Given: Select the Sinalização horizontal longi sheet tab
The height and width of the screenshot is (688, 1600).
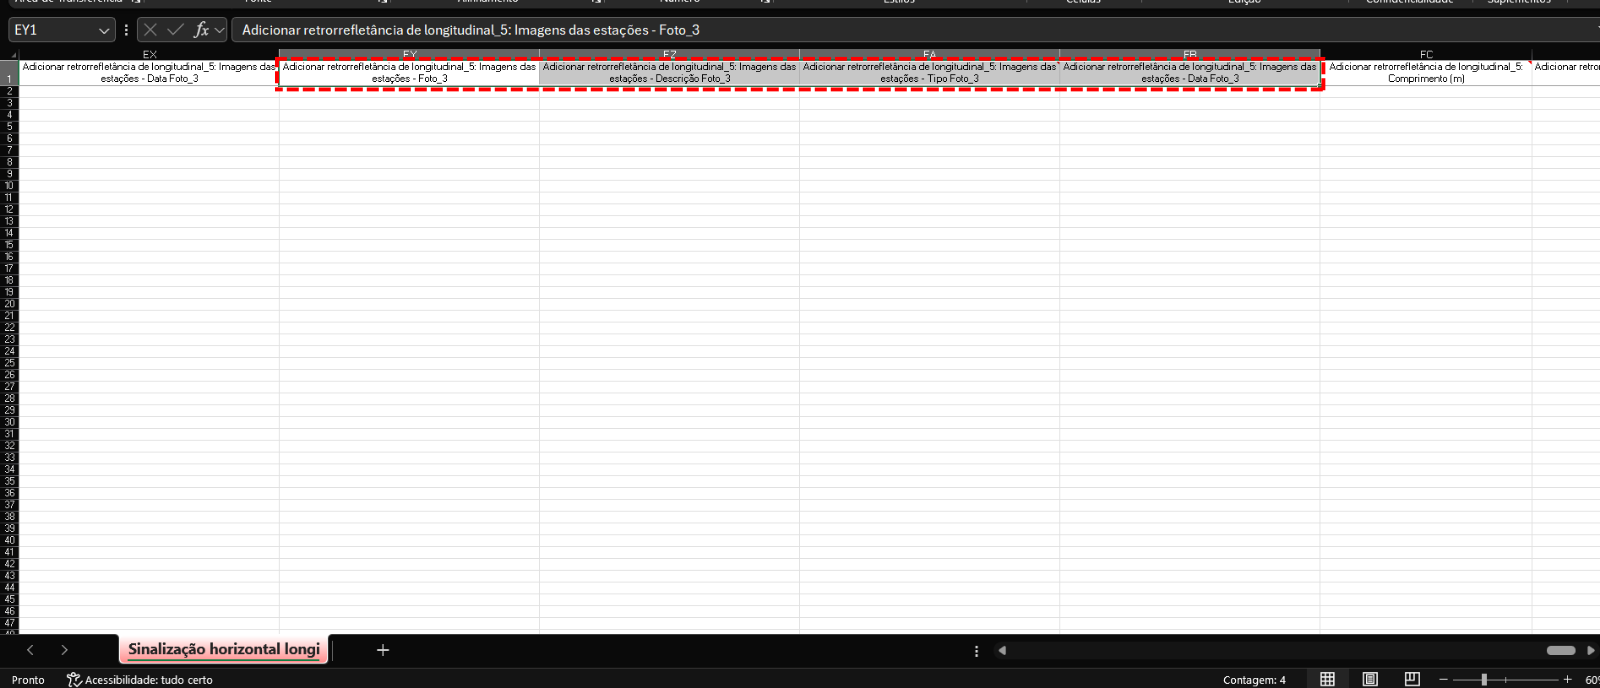Looking at the screenshot, I should pyautogui.click(x=223, y=650).
